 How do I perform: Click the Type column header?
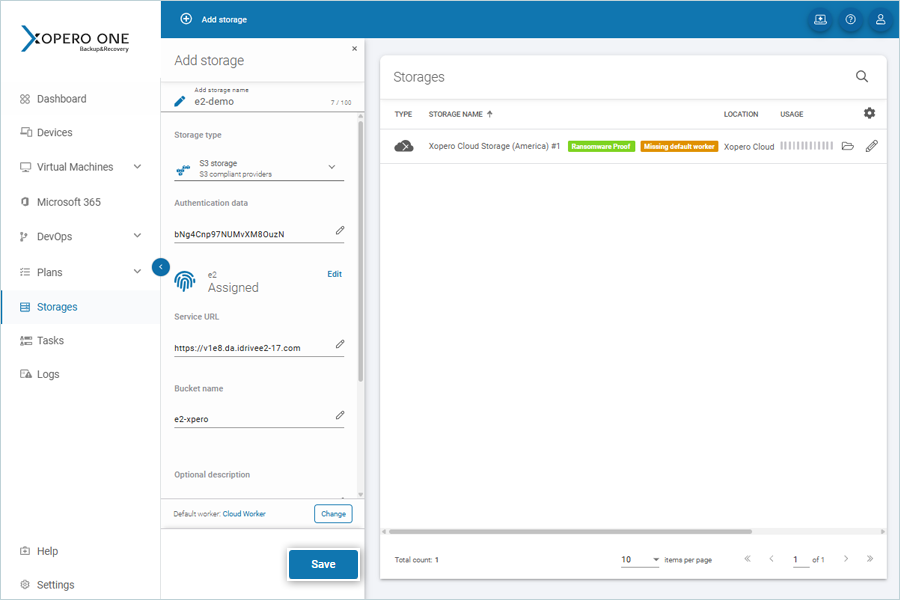(x=403, y=114)
